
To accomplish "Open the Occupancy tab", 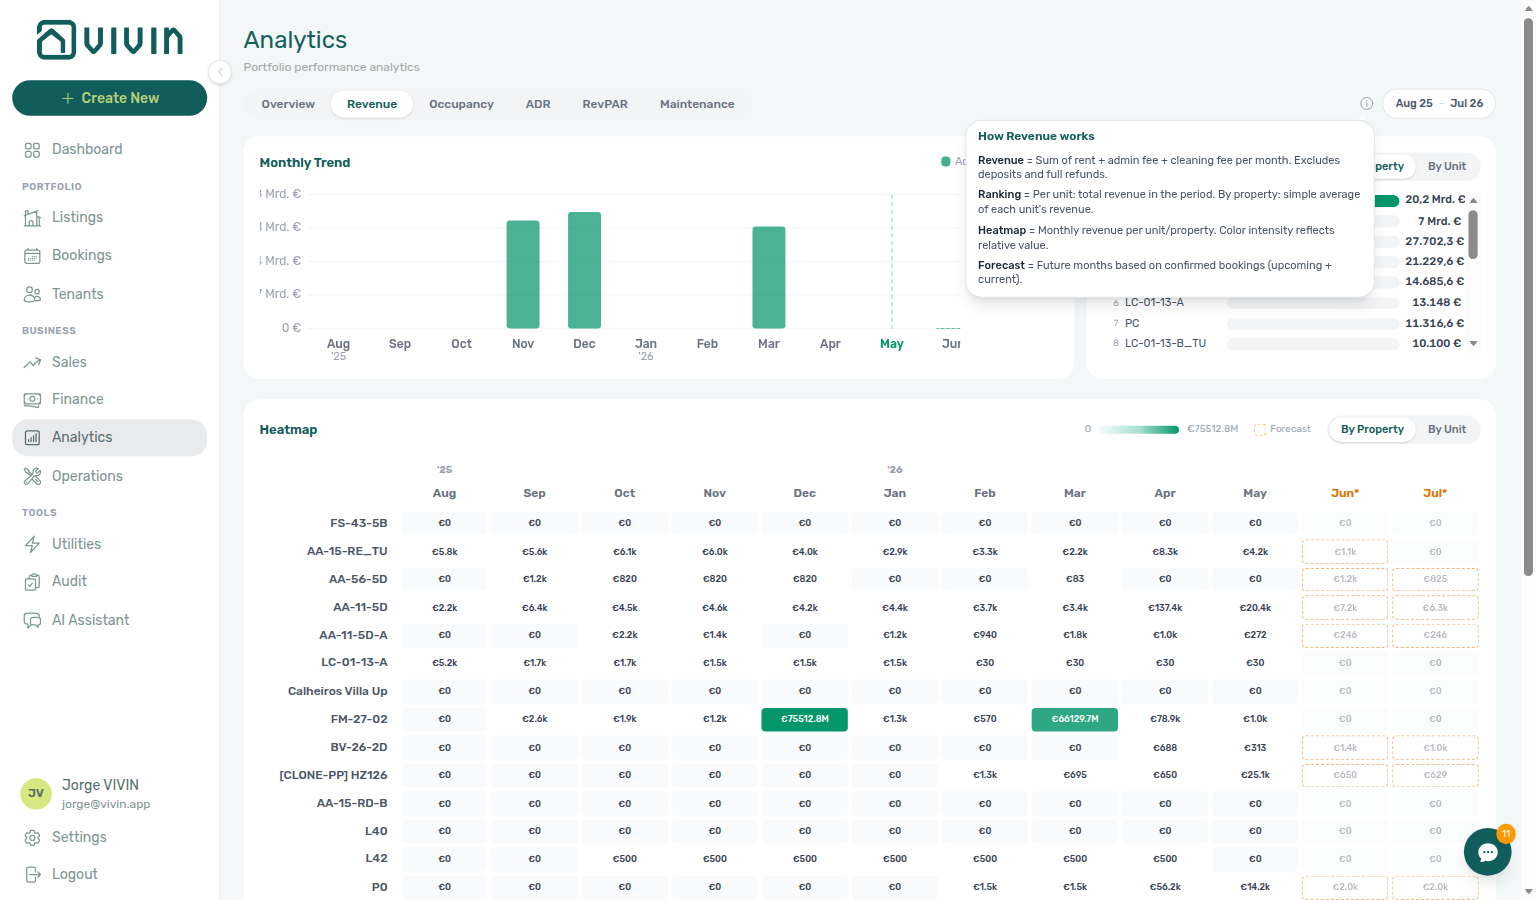I will coord(461,104).
